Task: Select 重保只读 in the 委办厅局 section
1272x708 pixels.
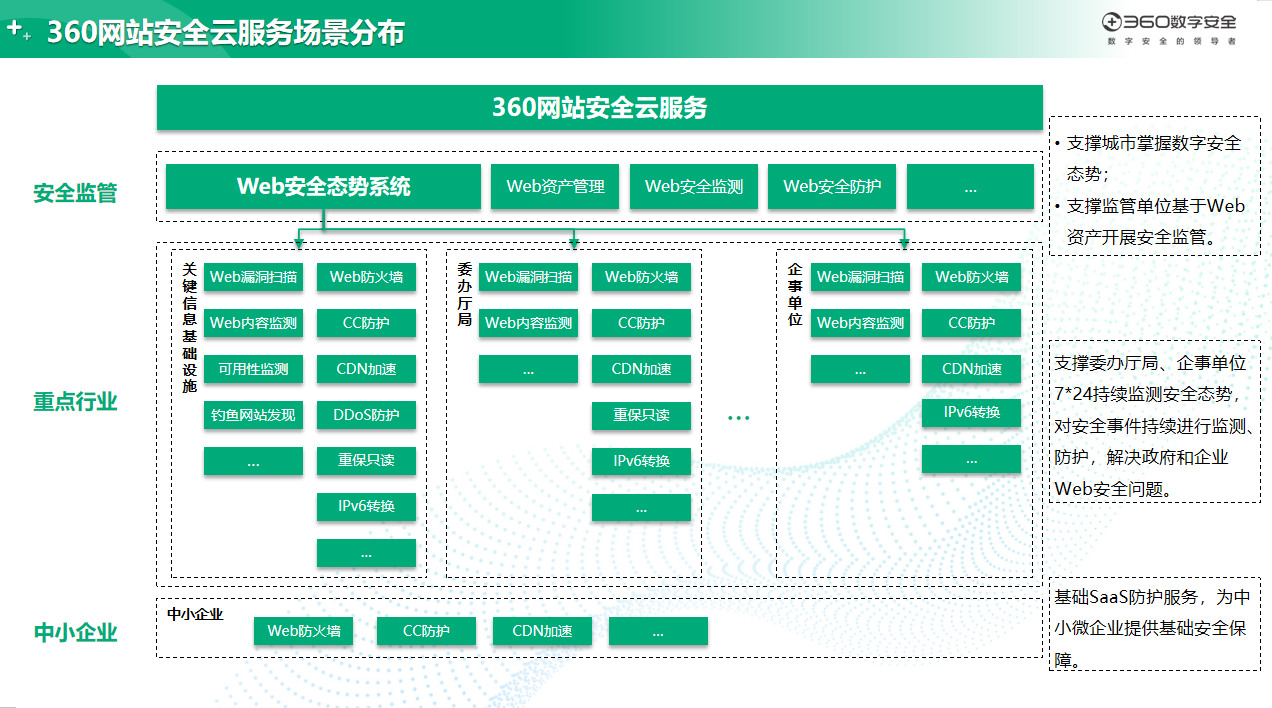Action: click(x=641, y=415)
